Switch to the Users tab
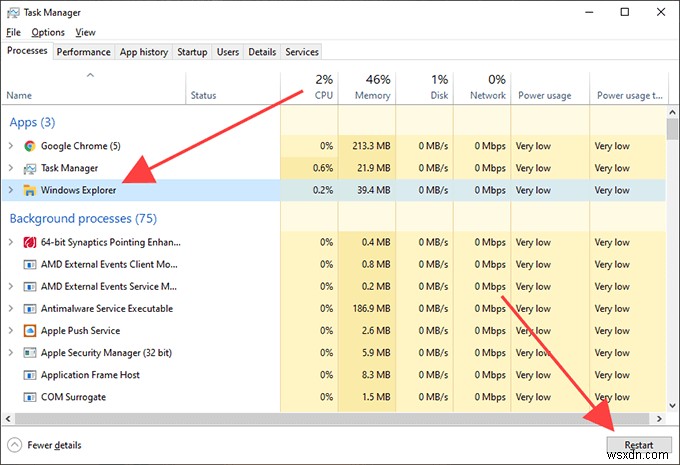This screenshot has height=465, width=680. click(228, 52)
